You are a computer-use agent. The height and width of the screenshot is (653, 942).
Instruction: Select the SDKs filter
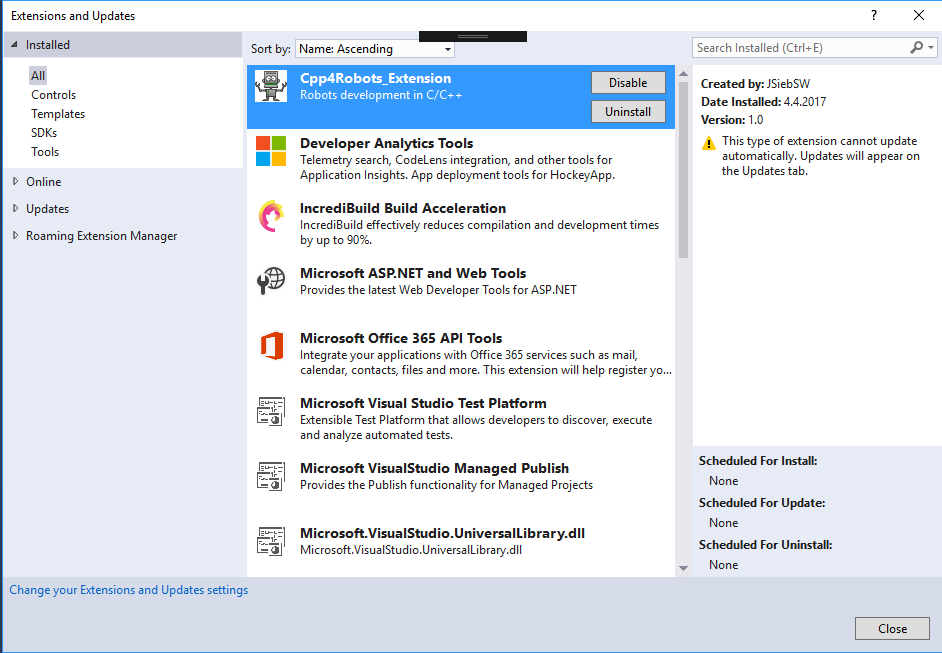44,133
